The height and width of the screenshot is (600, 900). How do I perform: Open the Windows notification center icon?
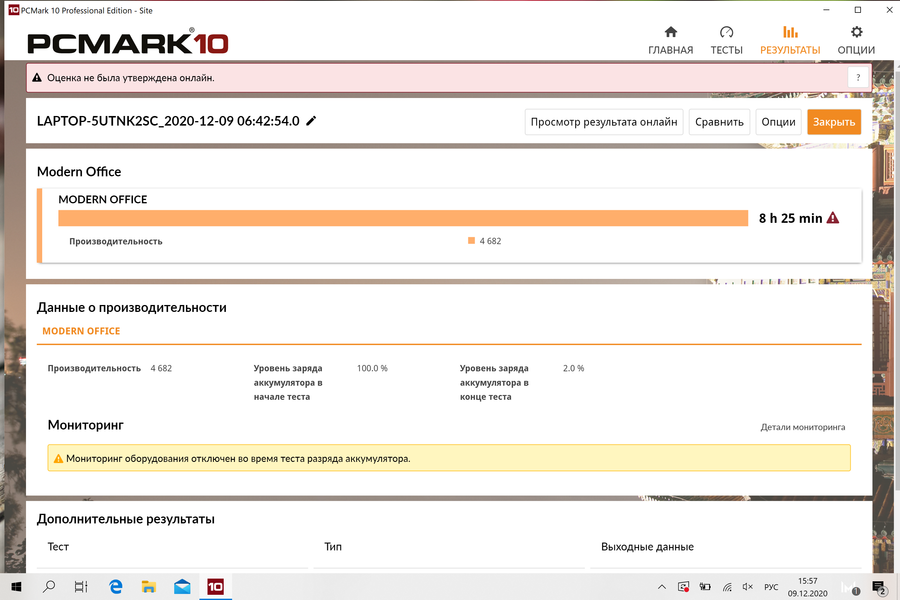click(x=880, y=587)
